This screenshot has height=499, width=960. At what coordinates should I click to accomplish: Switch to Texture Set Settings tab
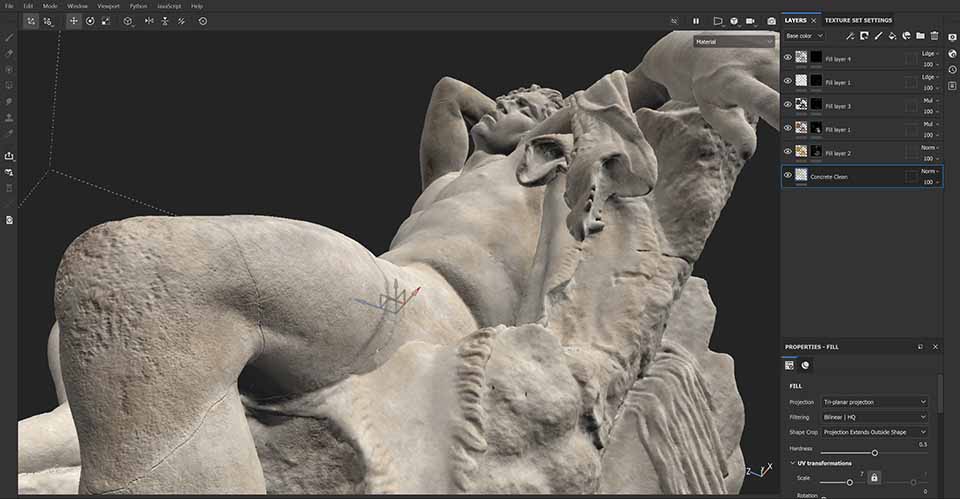858,20
